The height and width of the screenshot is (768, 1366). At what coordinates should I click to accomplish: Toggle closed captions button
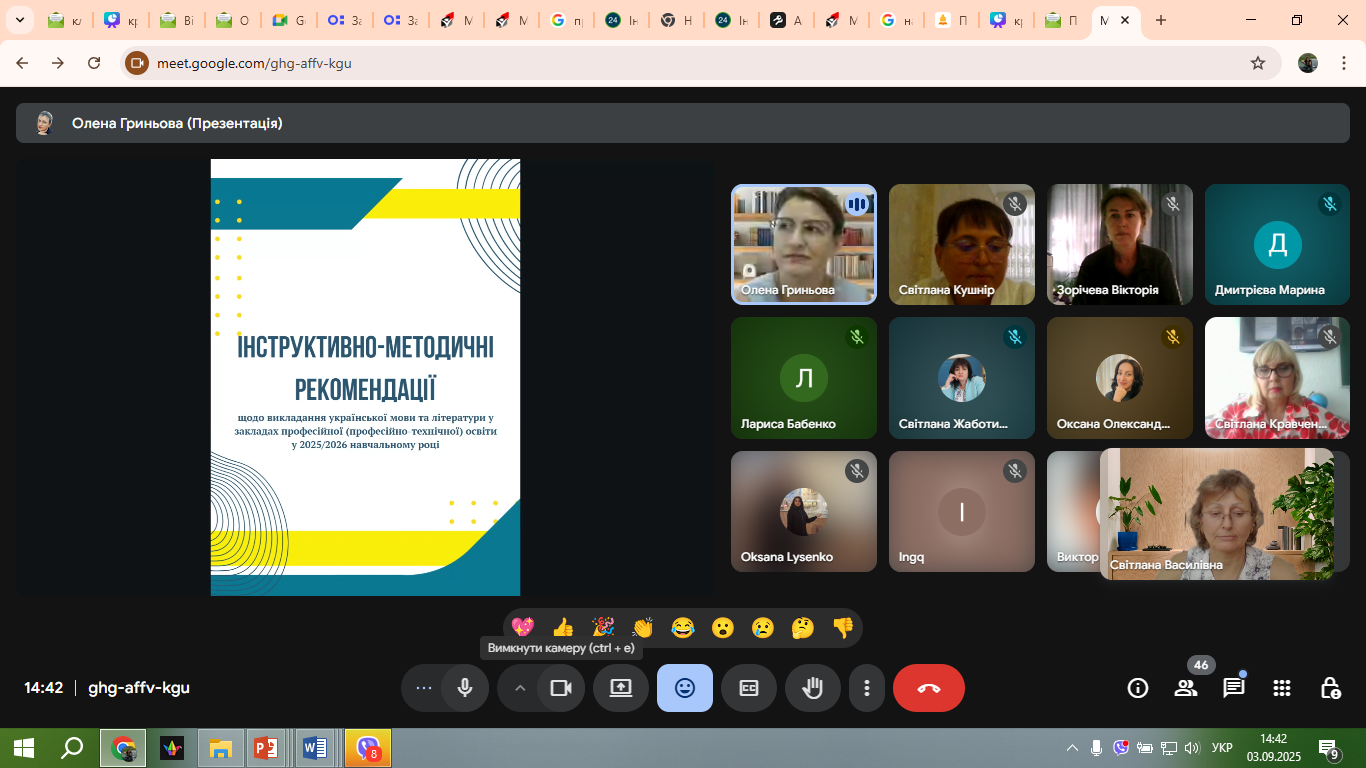pyautogui.click(x=748, y=688)
